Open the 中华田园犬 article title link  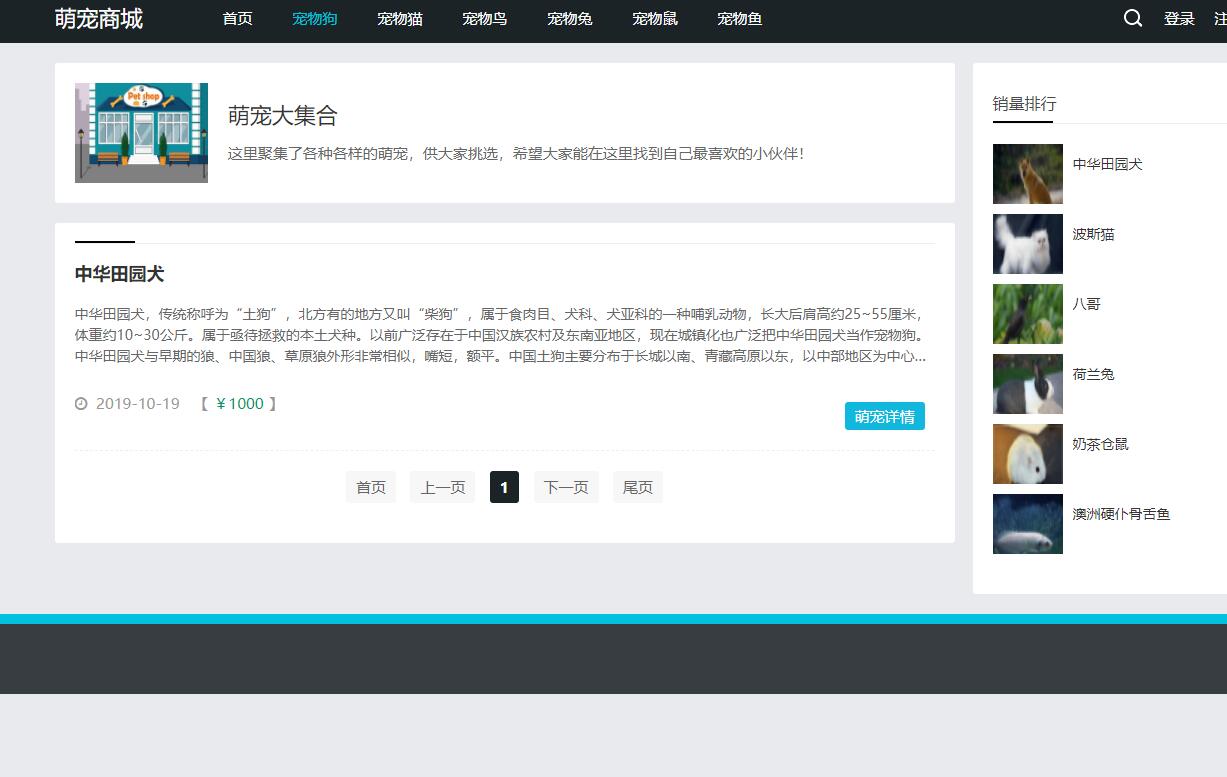point(120,273)
